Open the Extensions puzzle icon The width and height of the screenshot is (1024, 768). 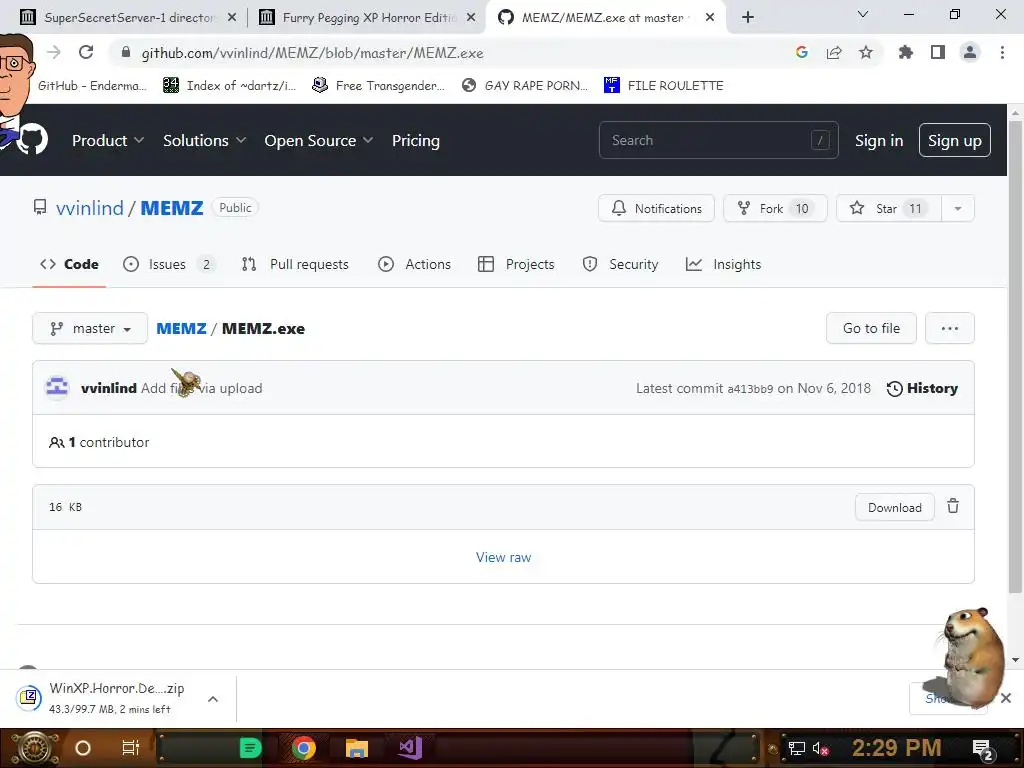coord(905,52)
